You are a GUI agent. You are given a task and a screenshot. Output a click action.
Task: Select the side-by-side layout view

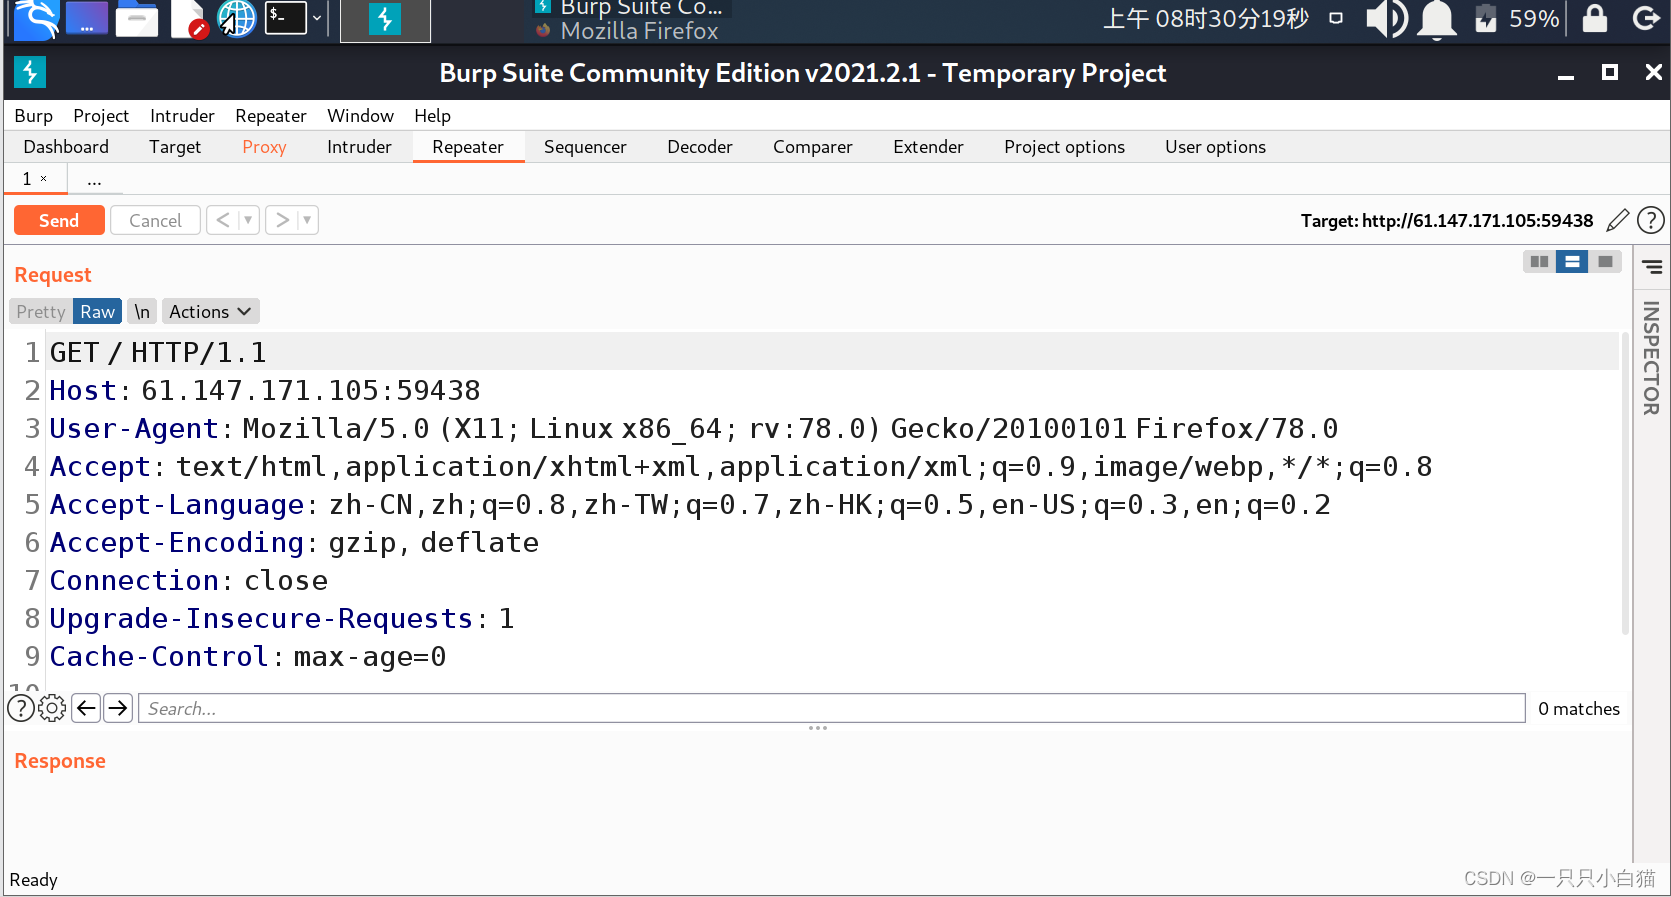click(1539, 262)
